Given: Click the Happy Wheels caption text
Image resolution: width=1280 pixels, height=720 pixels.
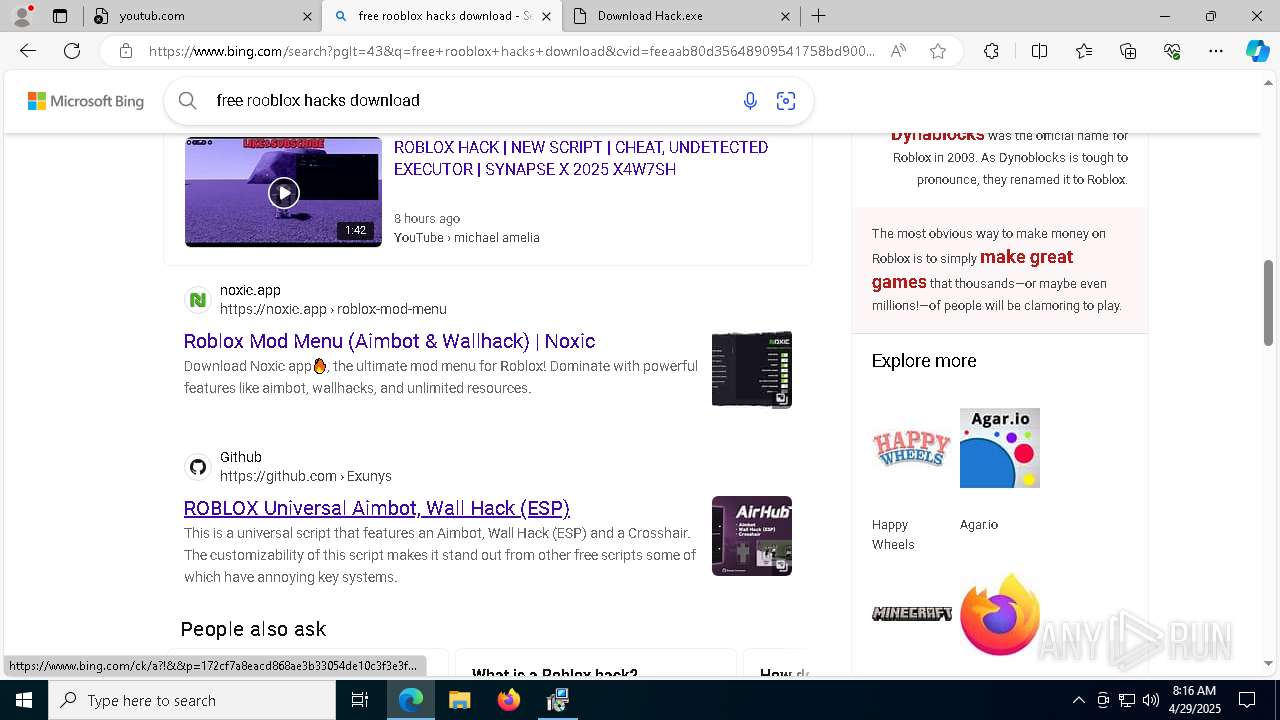Looking at the screenshot, I should point(892,534).
